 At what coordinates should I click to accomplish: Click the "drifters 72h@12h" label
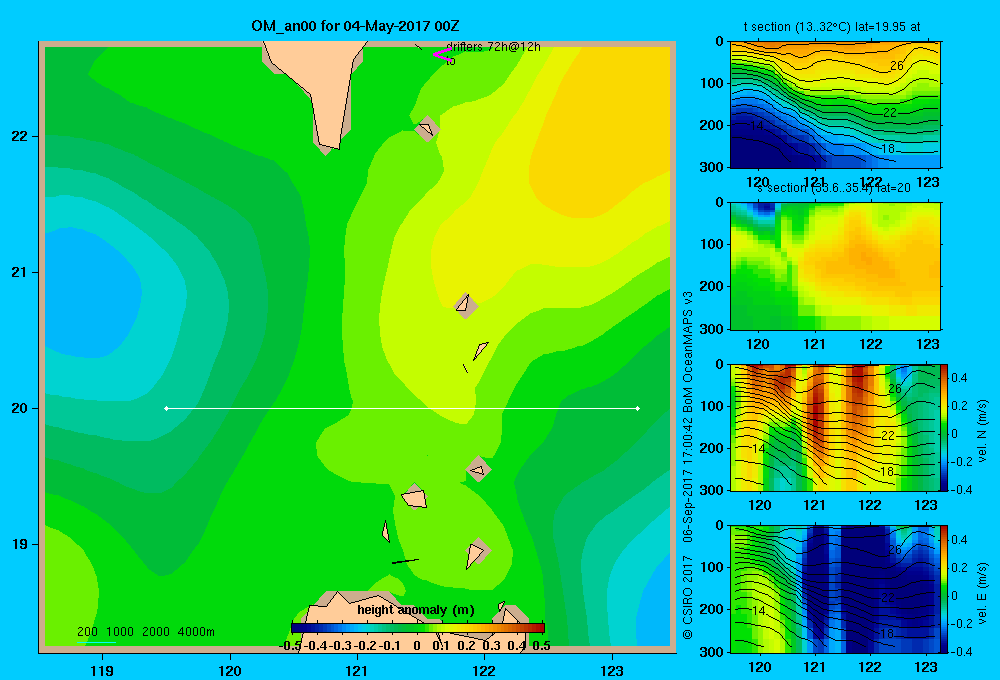(493, 47)
